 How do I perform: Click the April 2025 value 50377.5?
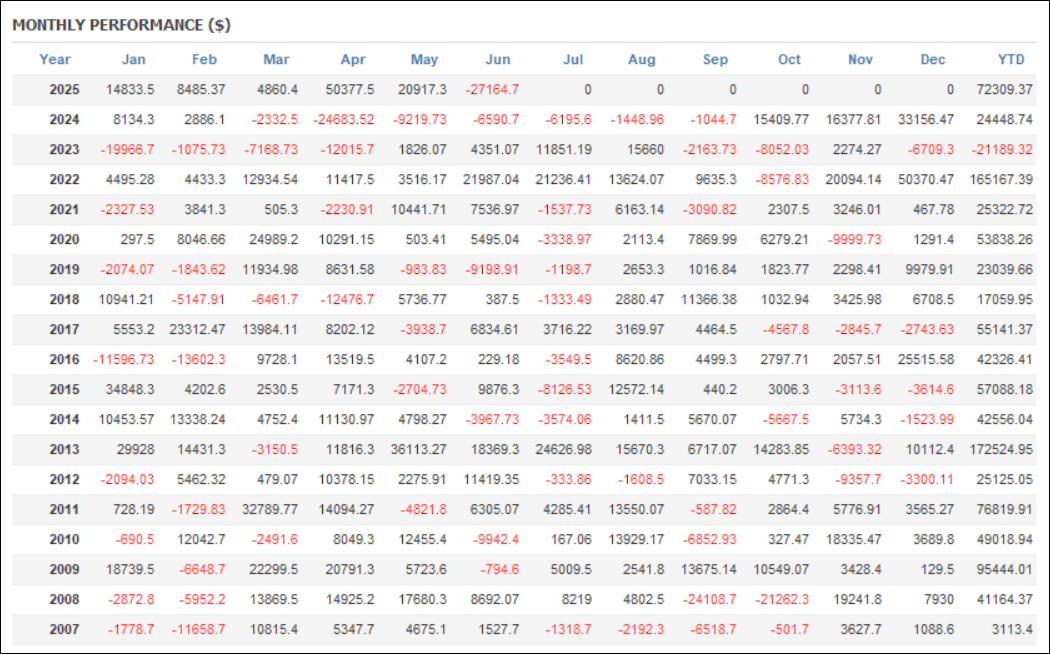point(350,90)
